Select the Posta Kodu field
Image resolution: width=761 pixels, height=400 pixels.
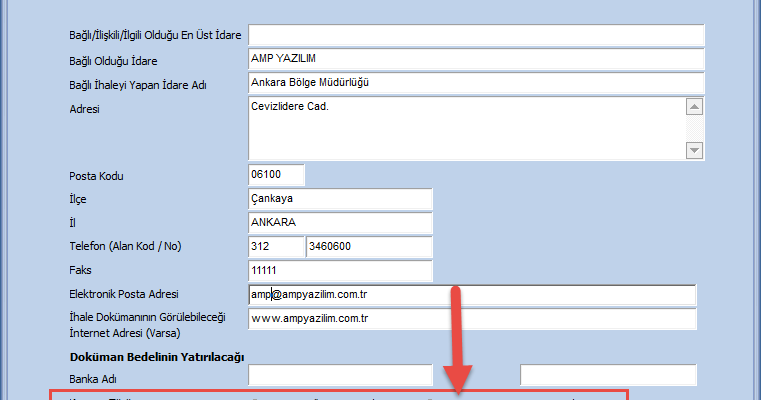point(275,175)
